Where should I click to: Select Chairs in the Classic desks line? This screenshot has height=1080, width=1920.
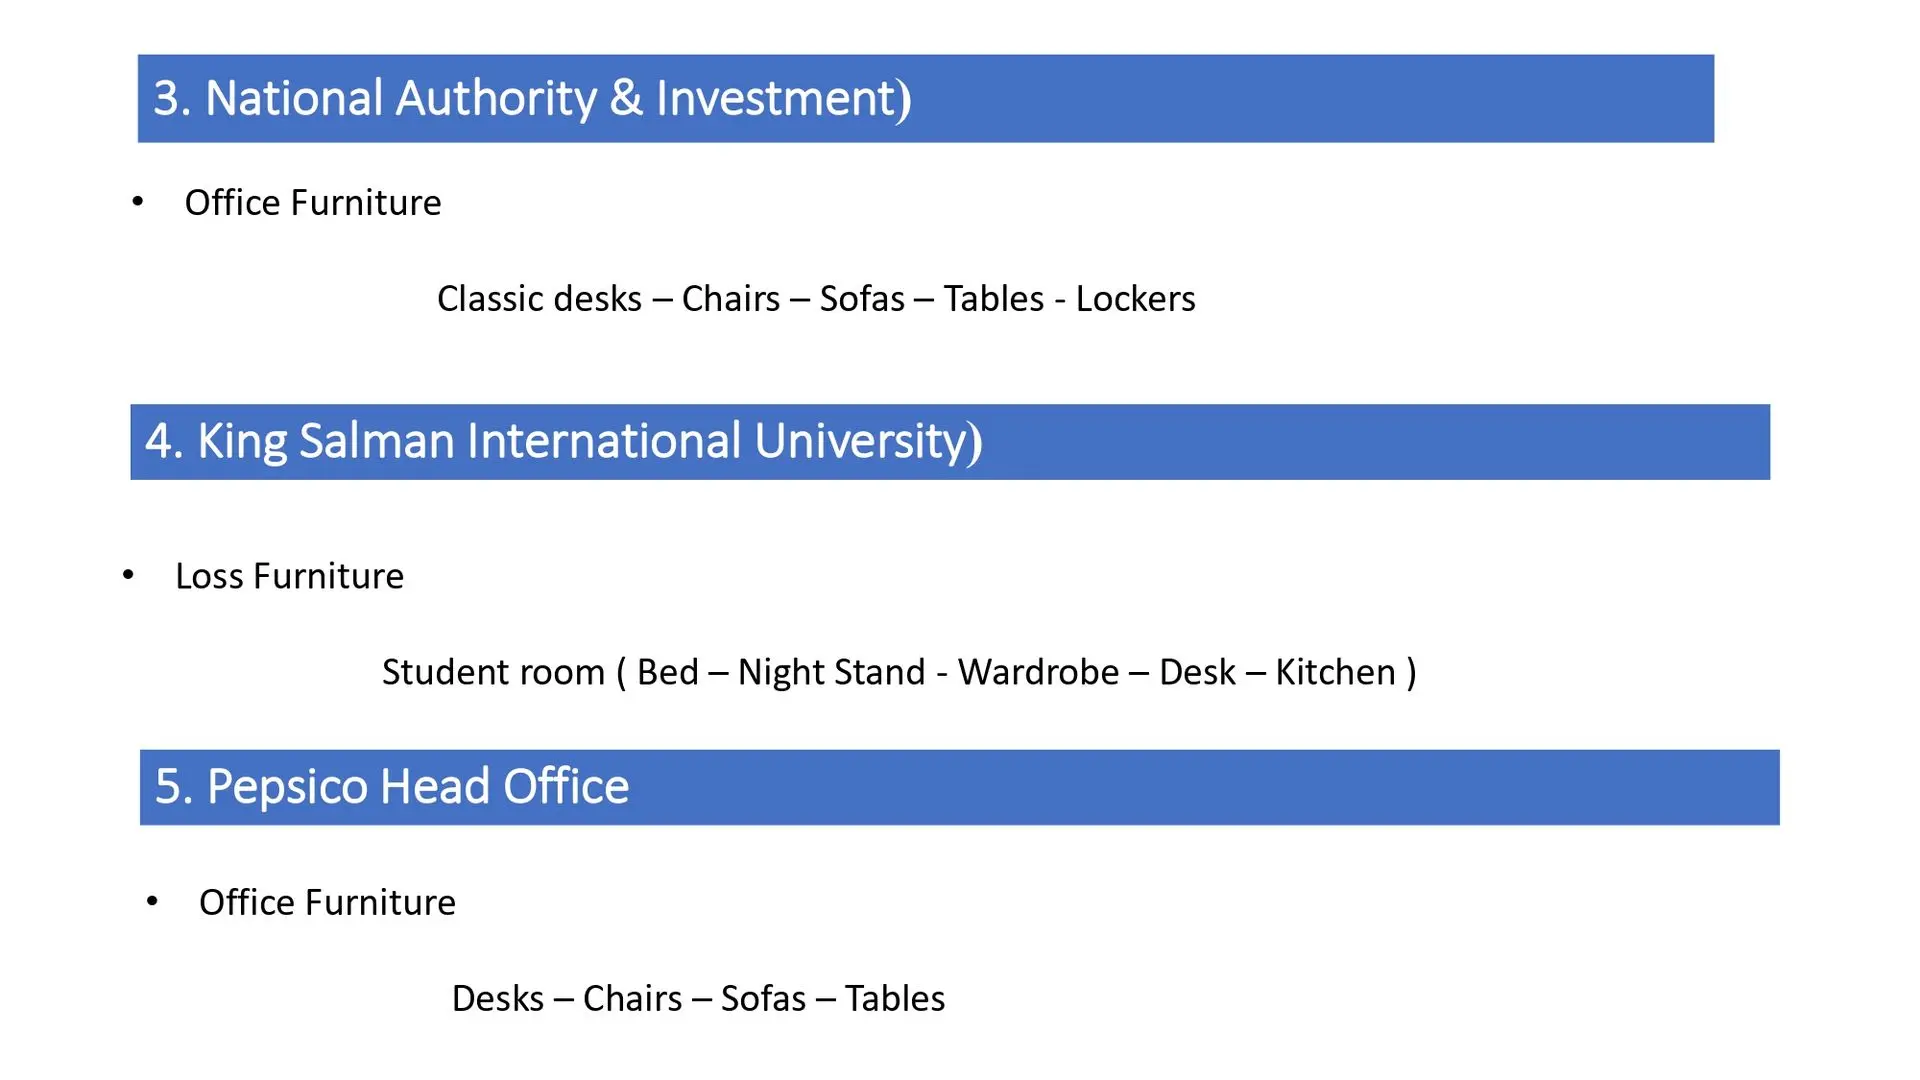coord(730,299)
